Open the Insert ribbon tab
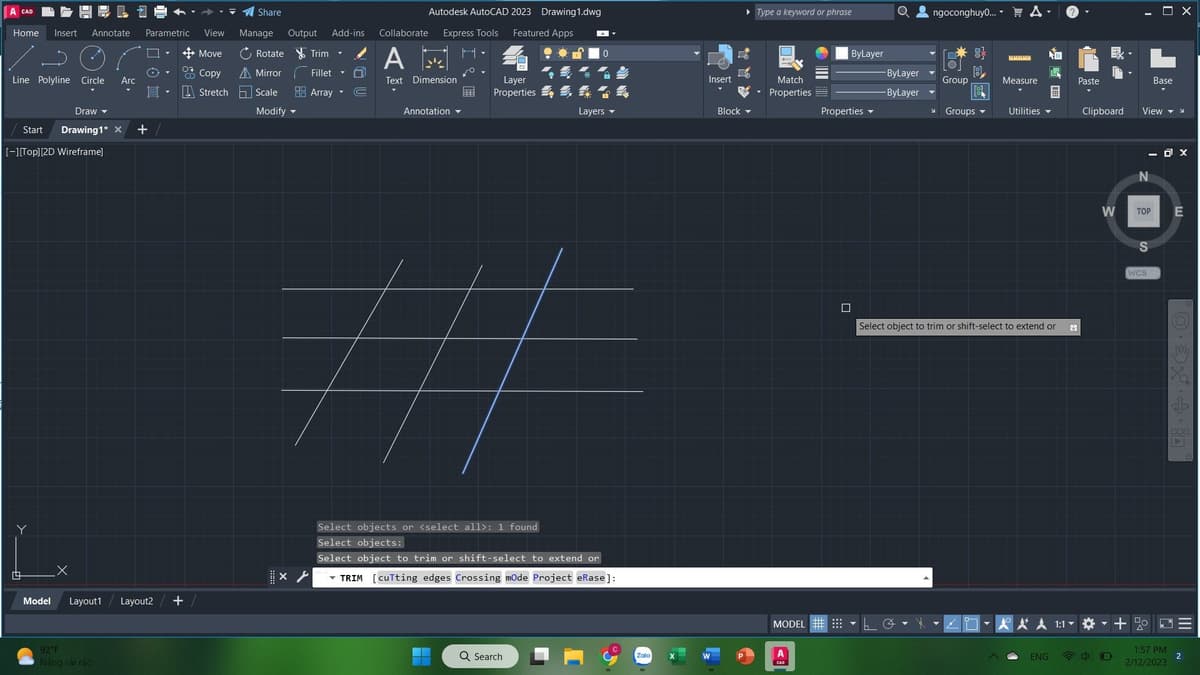 [x=65, y=33]
